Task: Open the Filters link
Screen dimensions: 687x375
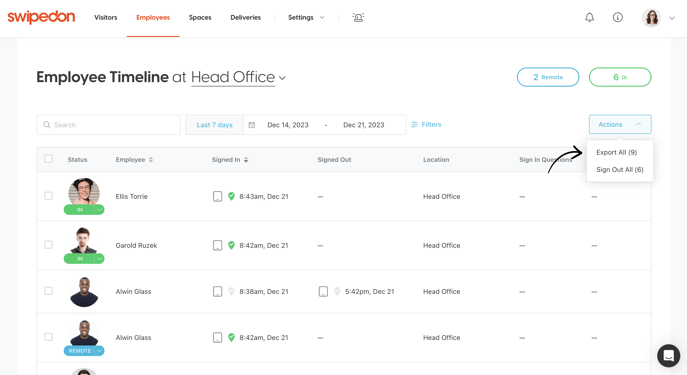Action: [x=431, y=124]
